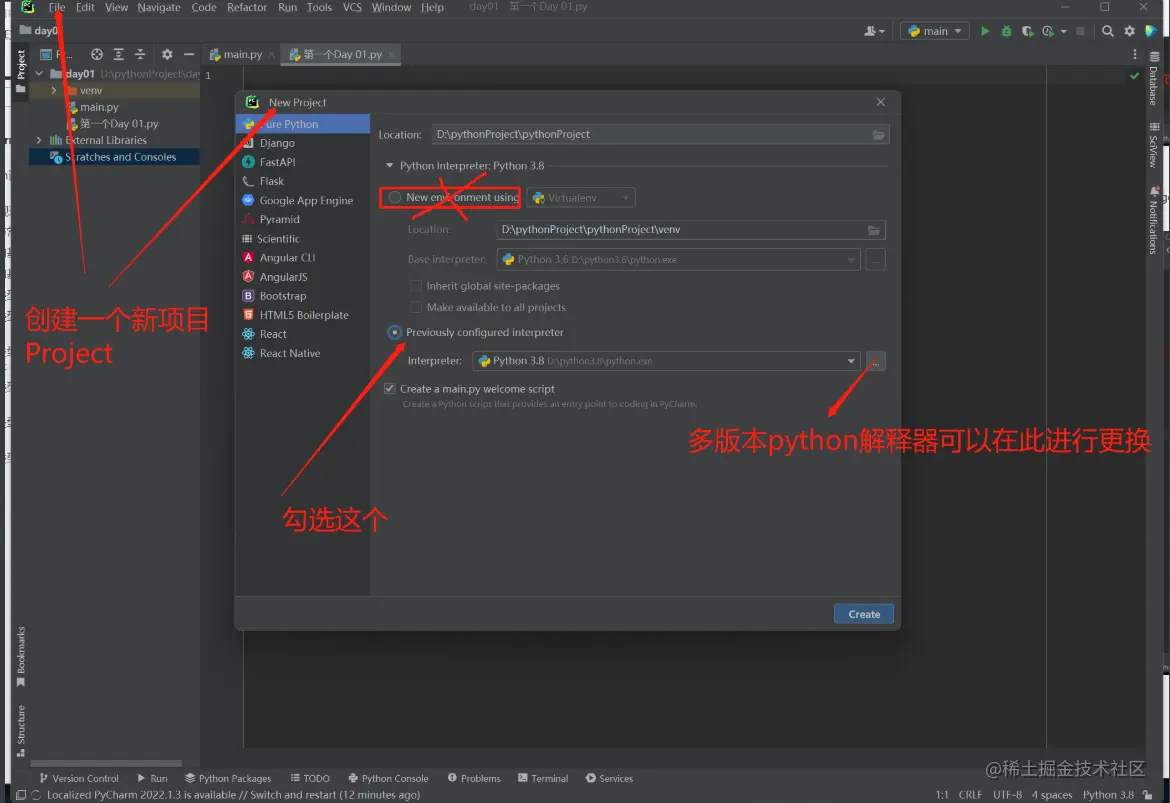
Task: Select HTML5 Boilerplate project type
Action: point(303,315)
